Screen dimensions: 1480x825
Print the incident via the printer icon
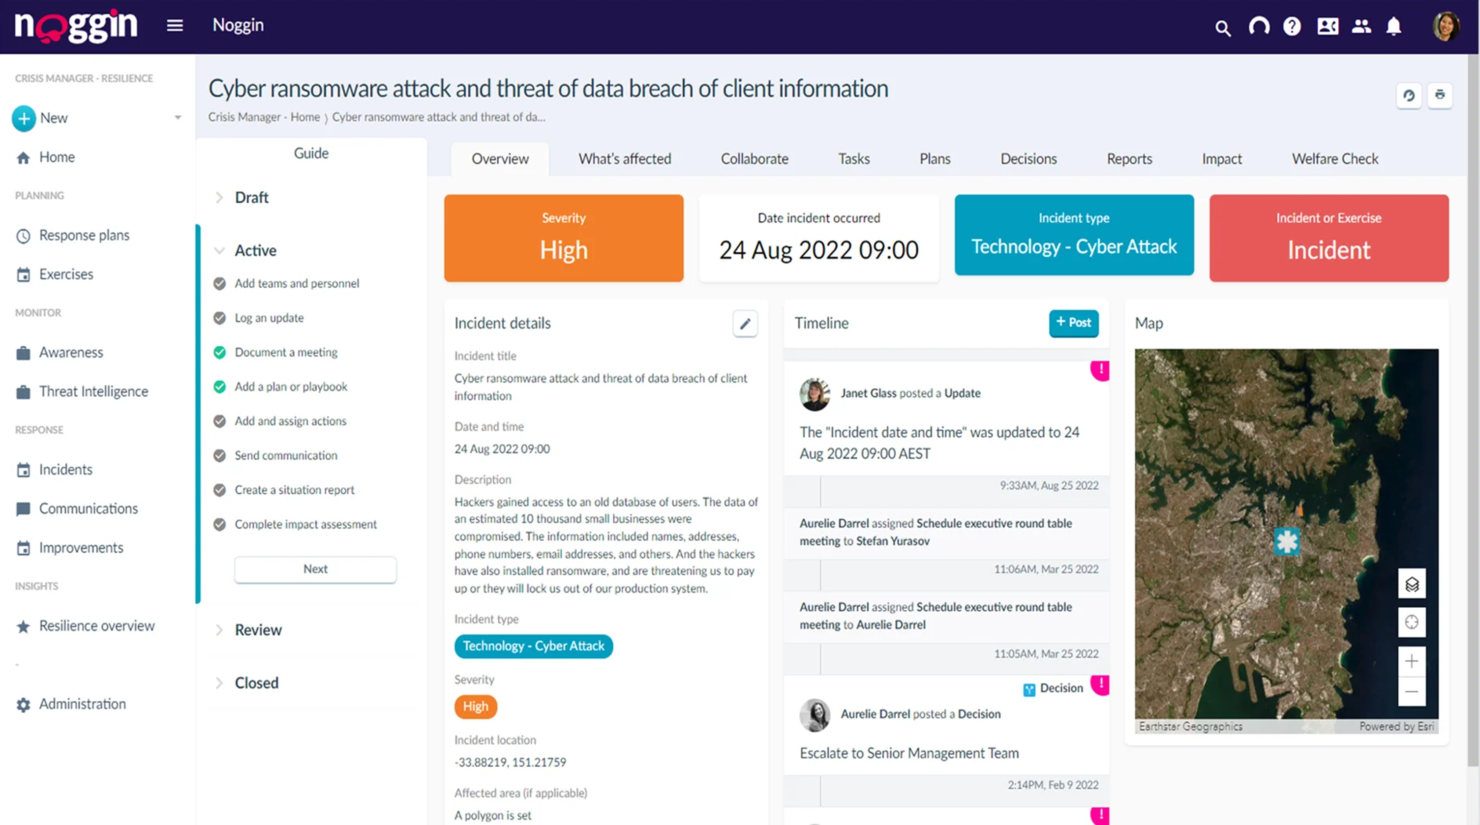(1440, 95)
